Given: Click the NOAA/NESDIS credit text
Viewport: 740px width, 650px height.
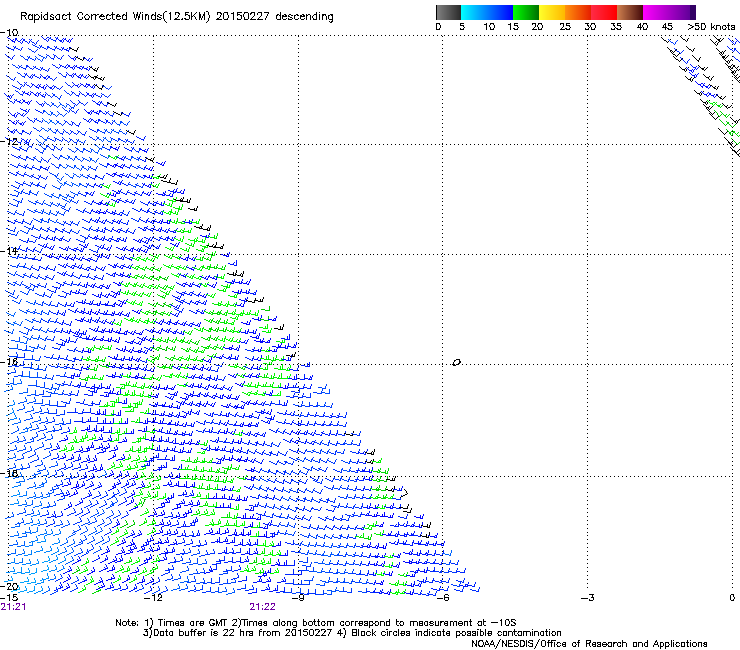Looking at the screenshot, I should (589, 644).
